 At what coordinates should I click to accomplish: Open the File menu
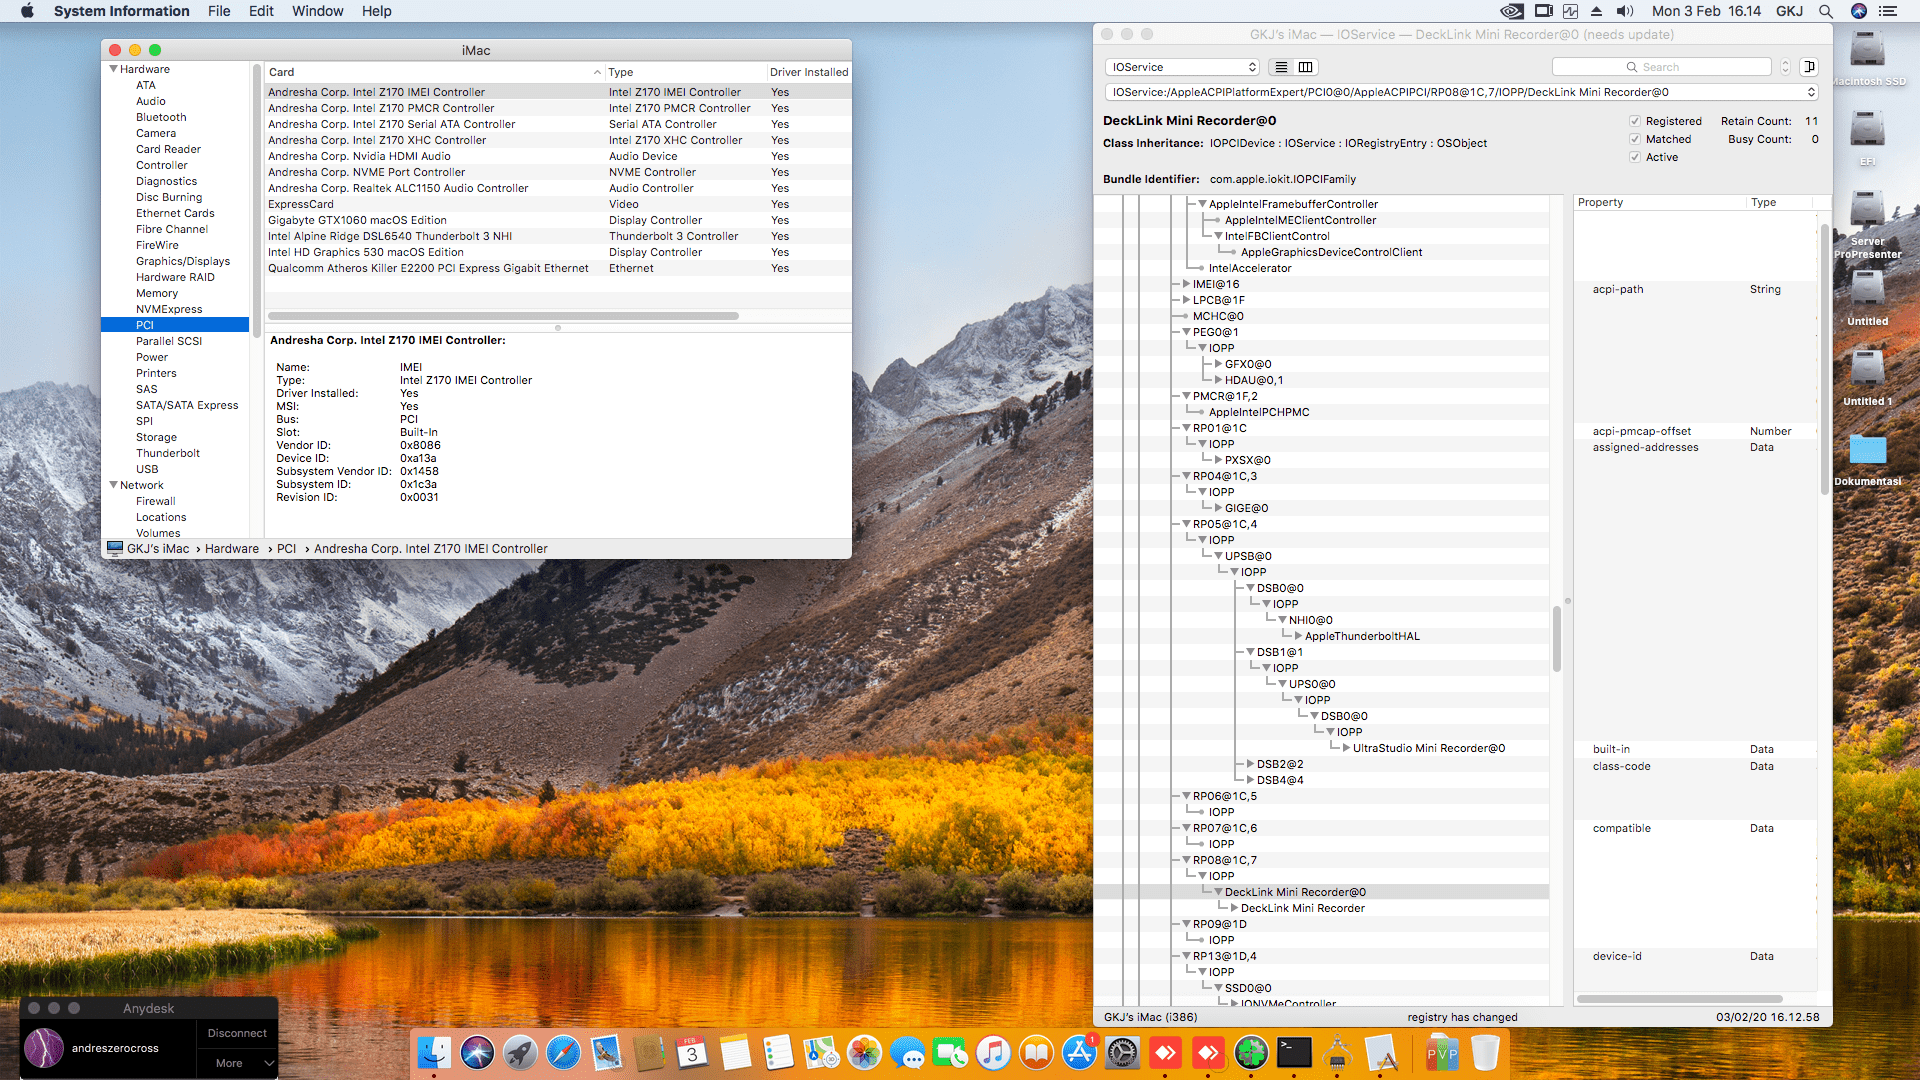(x=219, y=11)
